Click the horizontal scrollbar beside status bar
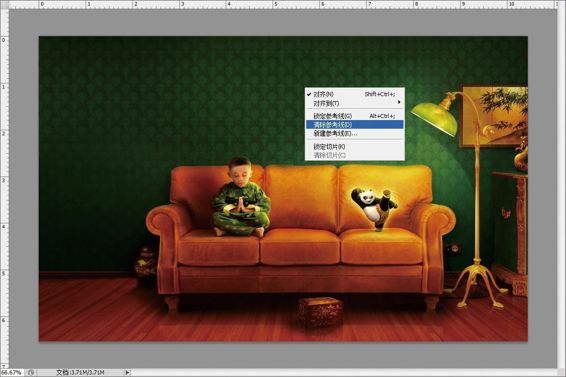This screenshot has height=377, width=566. pyautogui.click(x=345, y=372)
